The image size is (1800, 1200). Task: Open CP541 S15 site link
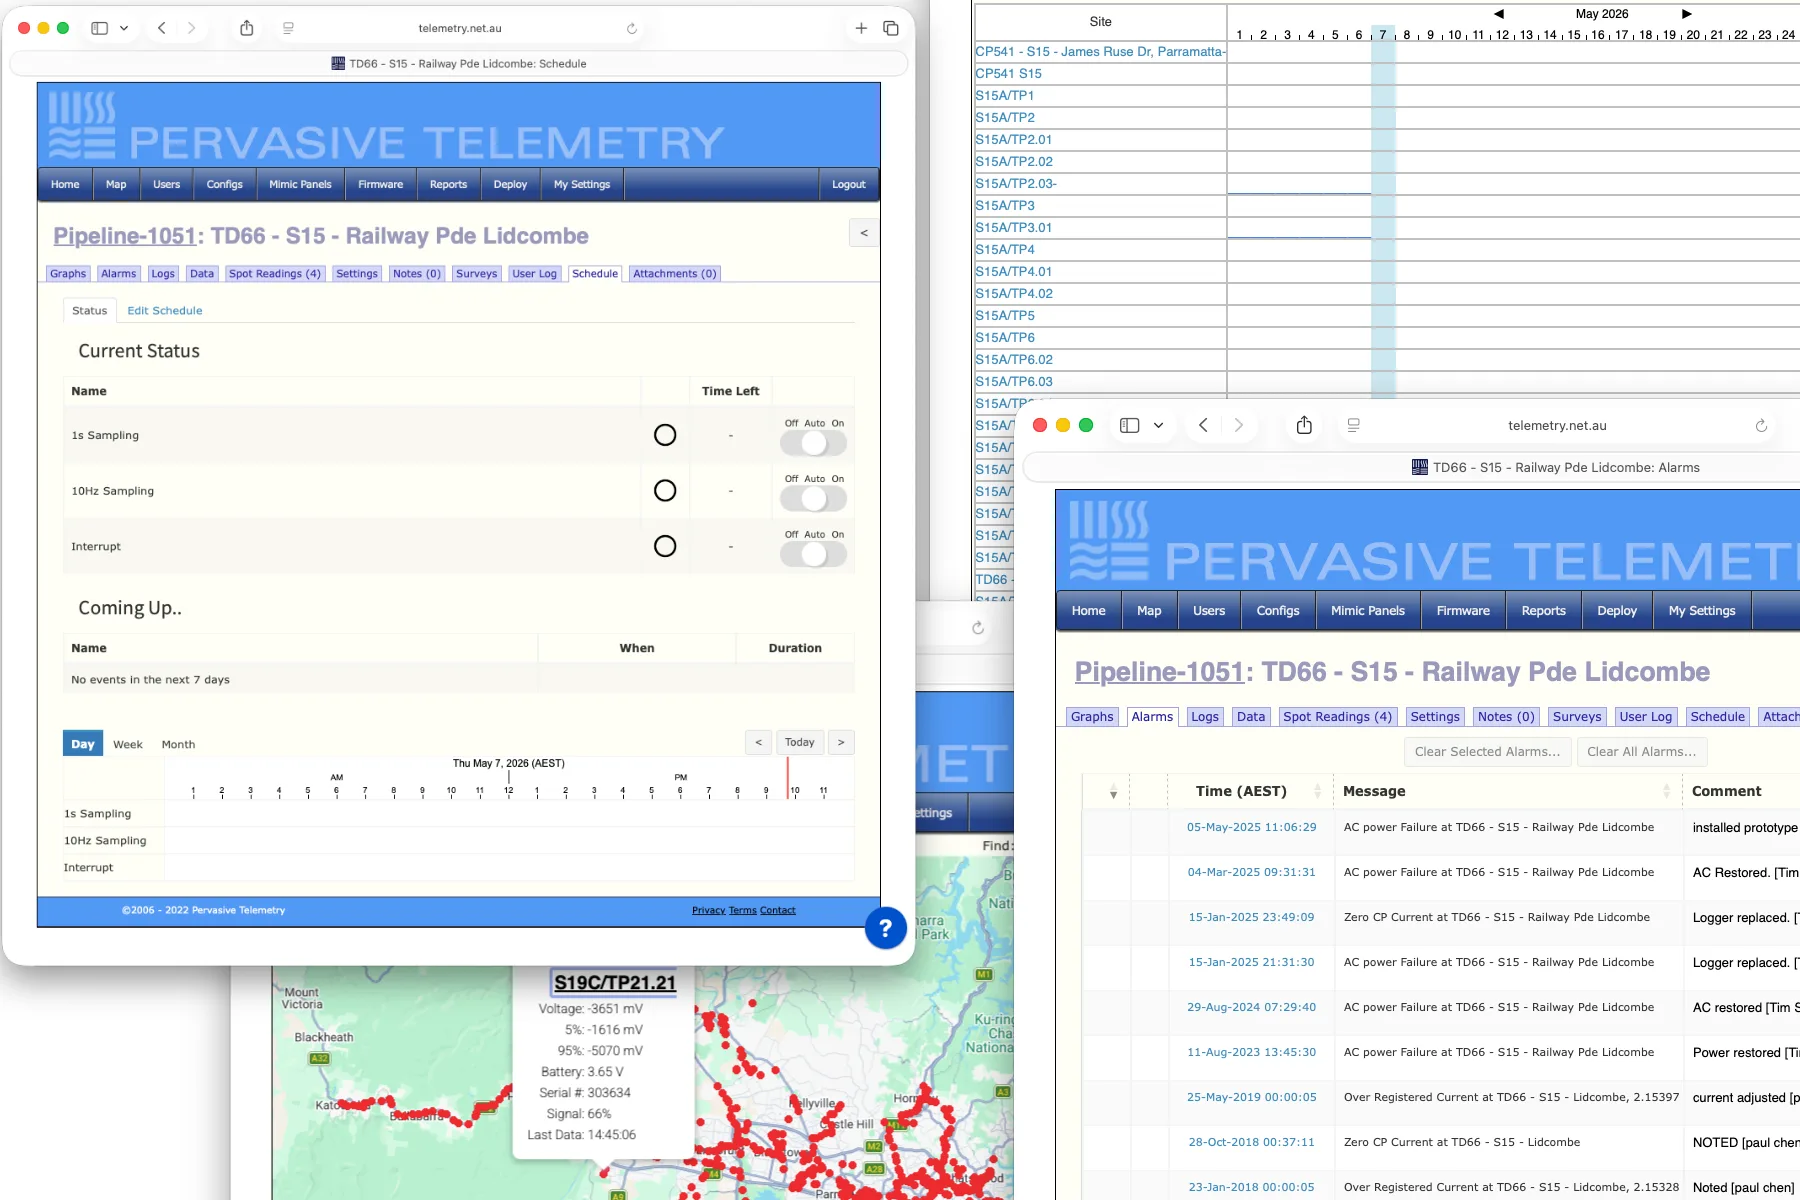coord(1009,73)
